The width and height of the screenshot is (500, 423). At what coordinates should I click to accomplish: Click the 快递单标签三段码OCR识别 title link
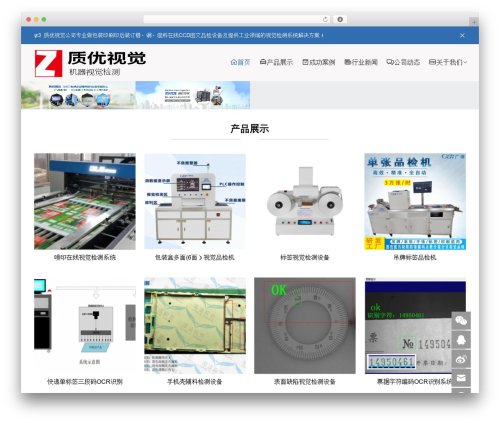(x=85, y=382)
